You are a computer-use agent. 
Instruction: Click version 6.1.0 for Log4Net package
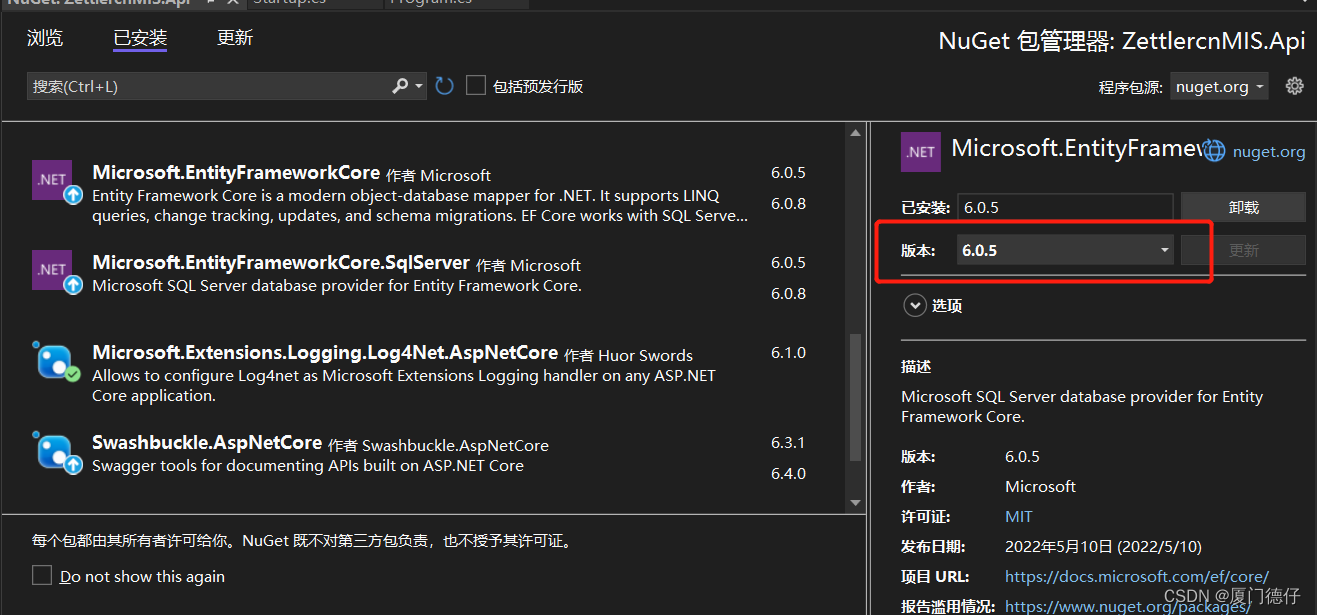[x=788, y=353]
